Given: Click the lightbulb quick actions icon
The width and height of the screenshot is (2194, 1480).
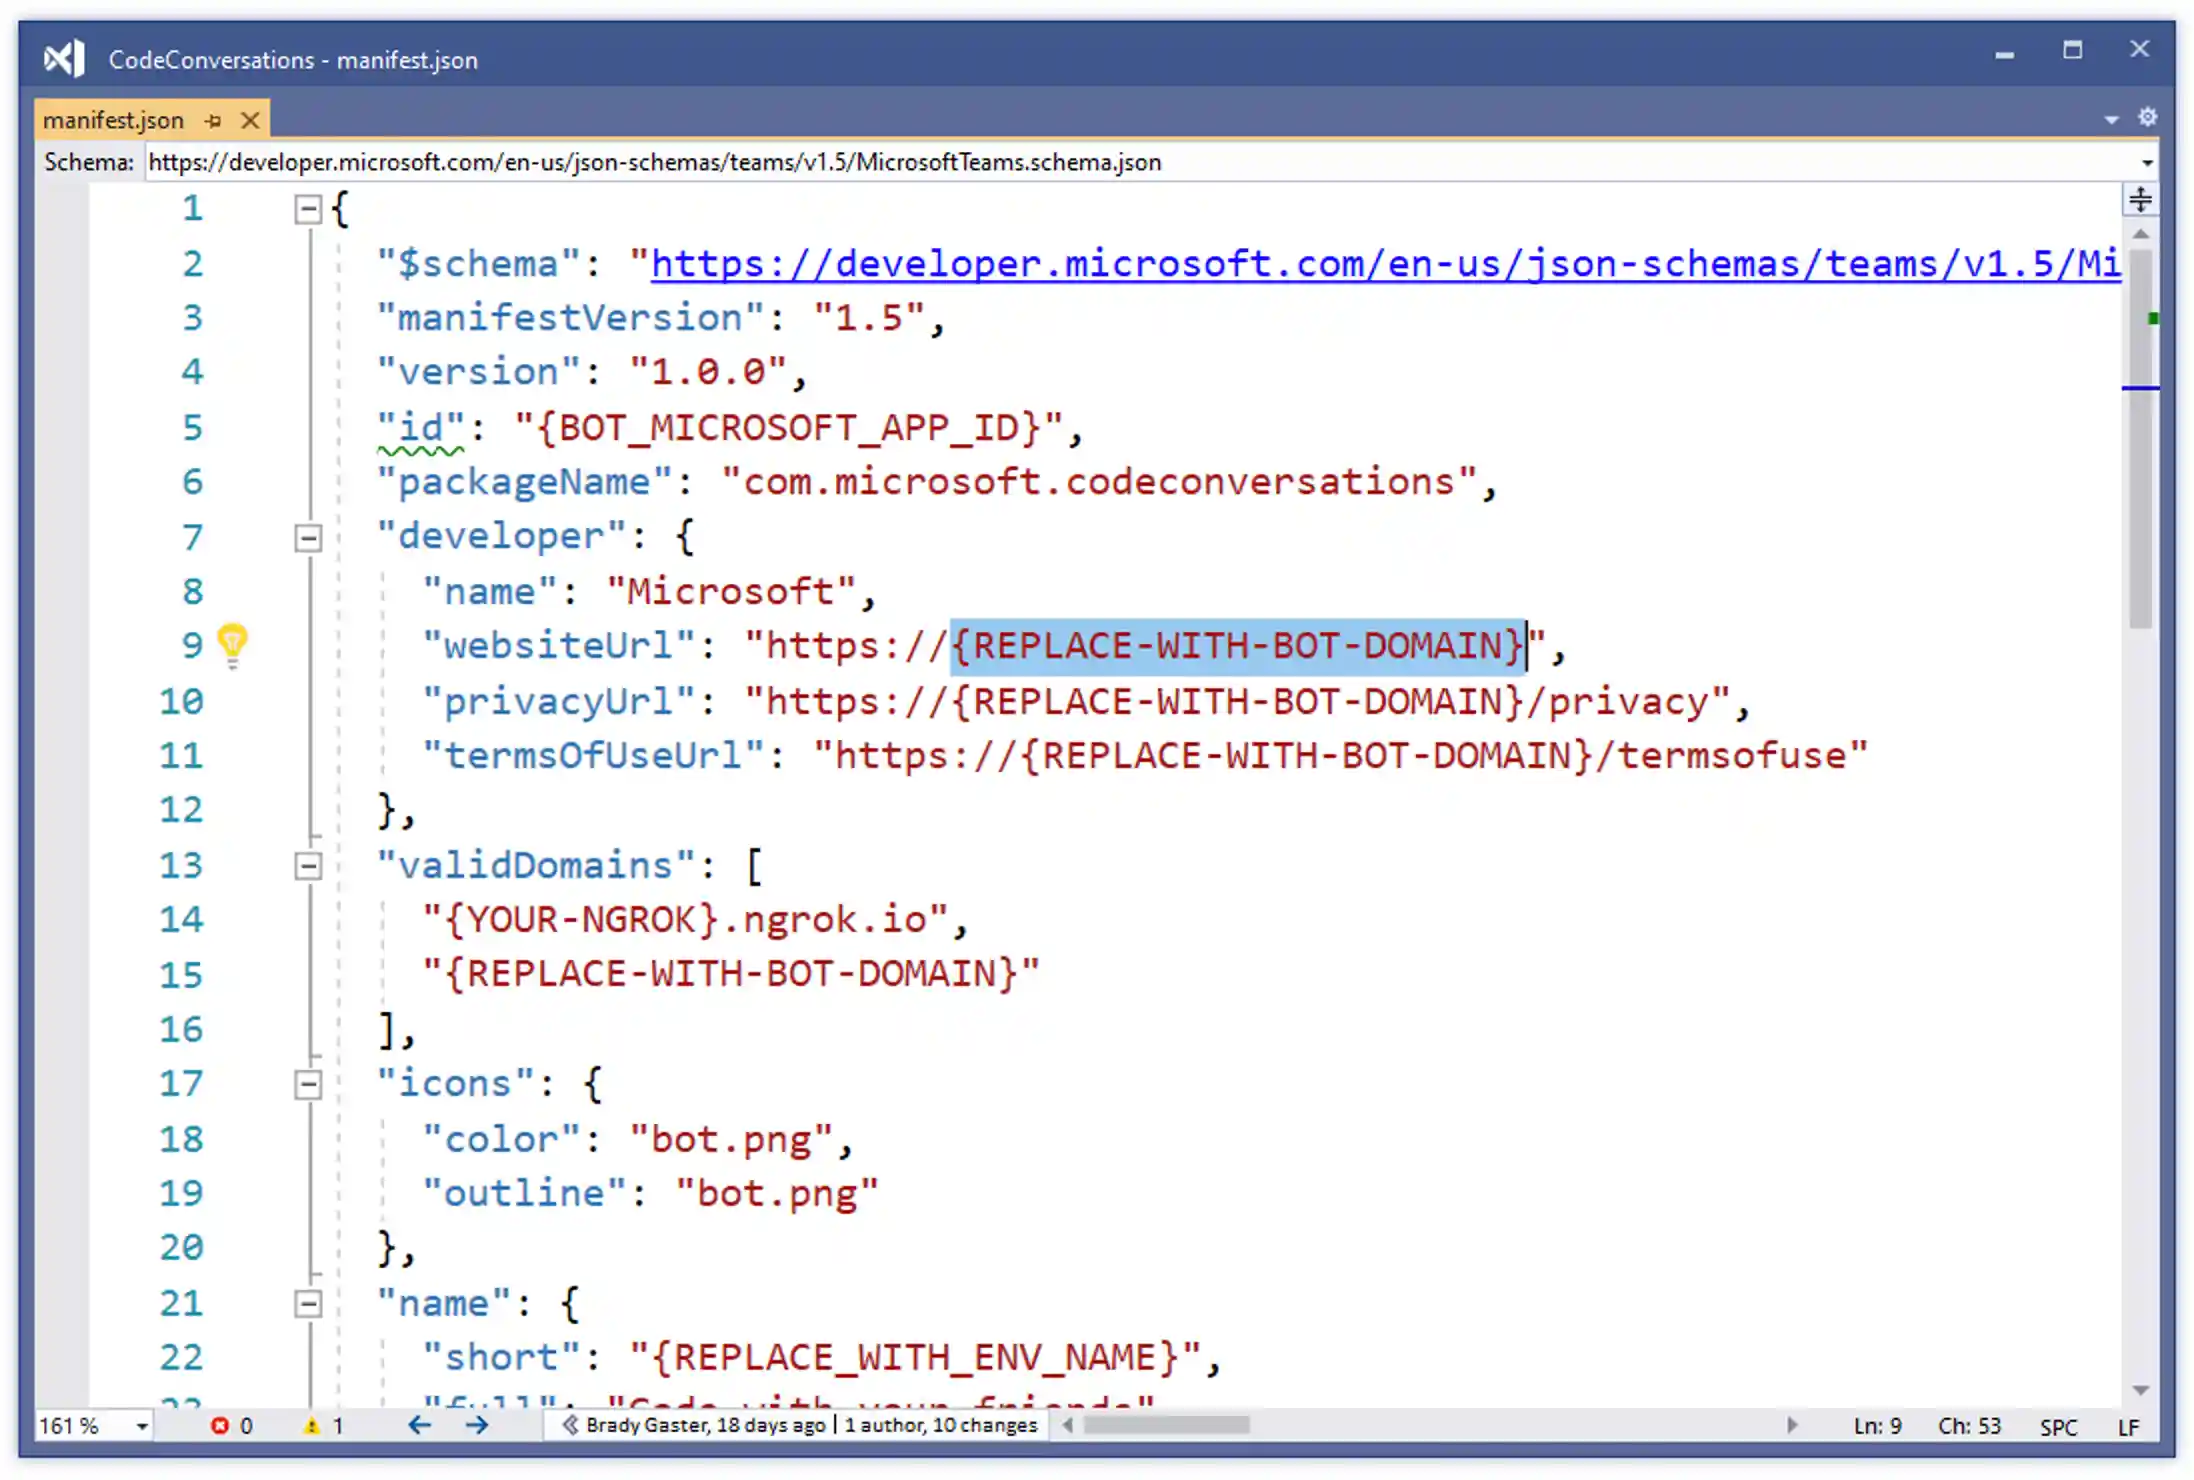Looking at the screenshot, I should pos(232,642).
